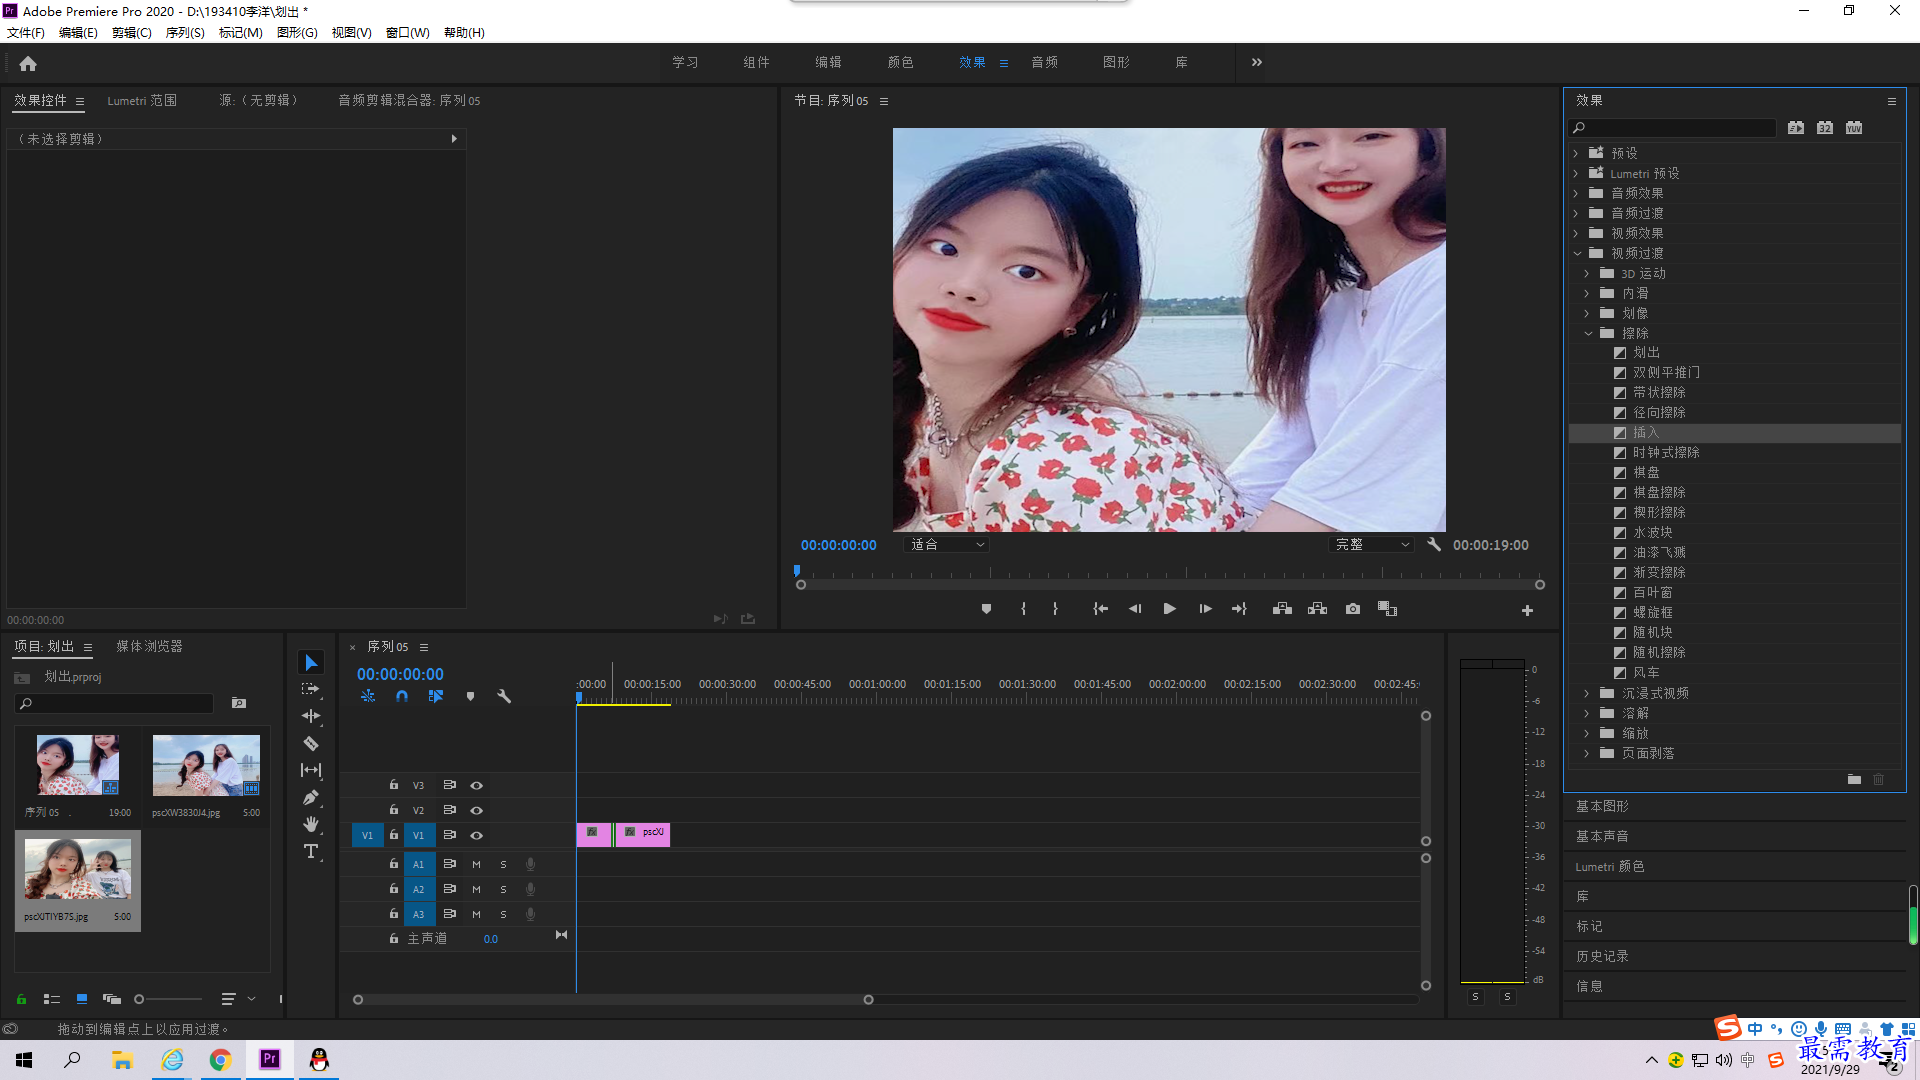Open the Lumetri 颜色 panel
1920x1080 pixels.
[1610, 866]
